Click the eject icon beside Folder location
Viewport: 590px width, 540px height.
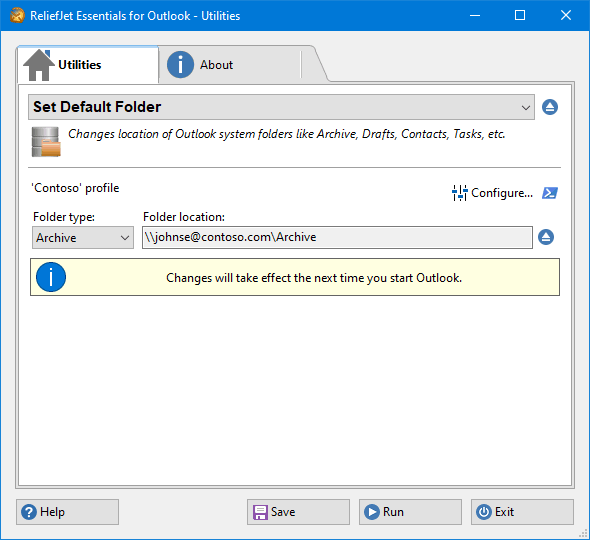point(546,237)
